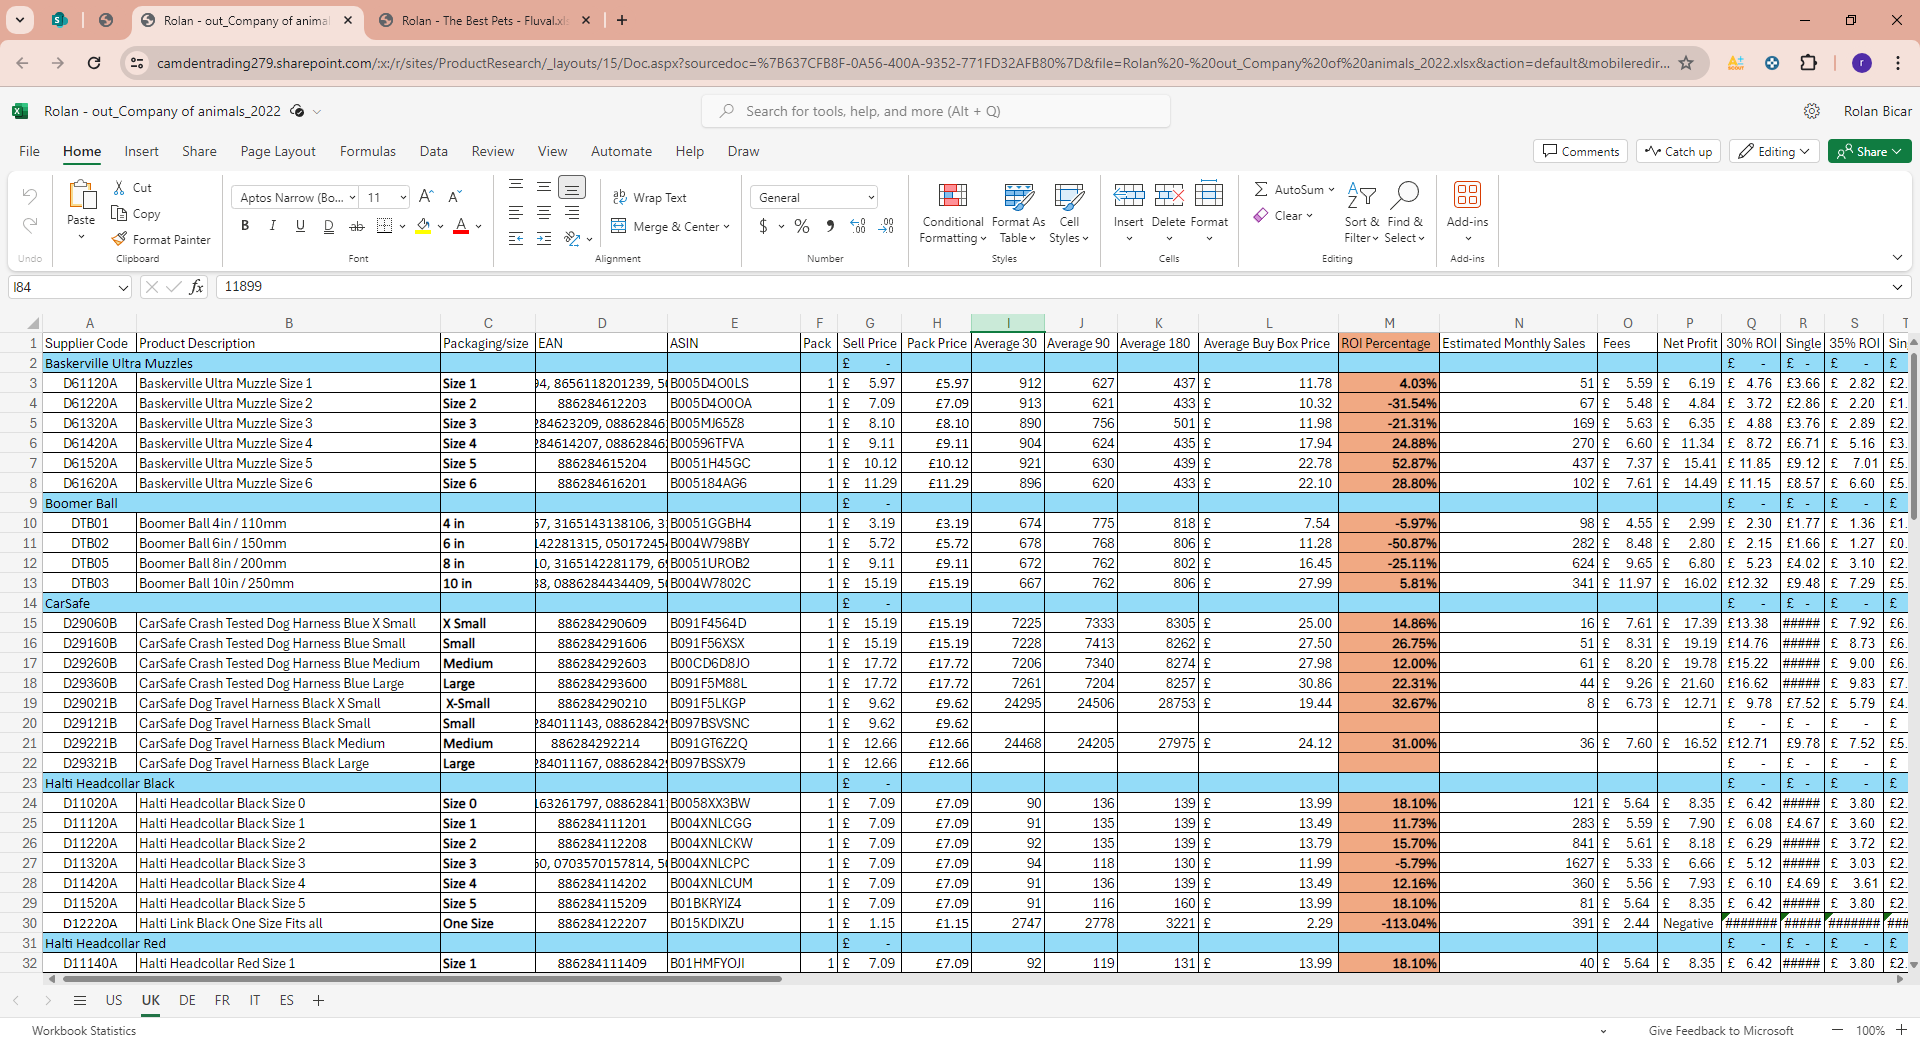This screenshot has width=1920, height=1040.
Task: Toggle align left horizontal alignment
Action: [516, 213]
